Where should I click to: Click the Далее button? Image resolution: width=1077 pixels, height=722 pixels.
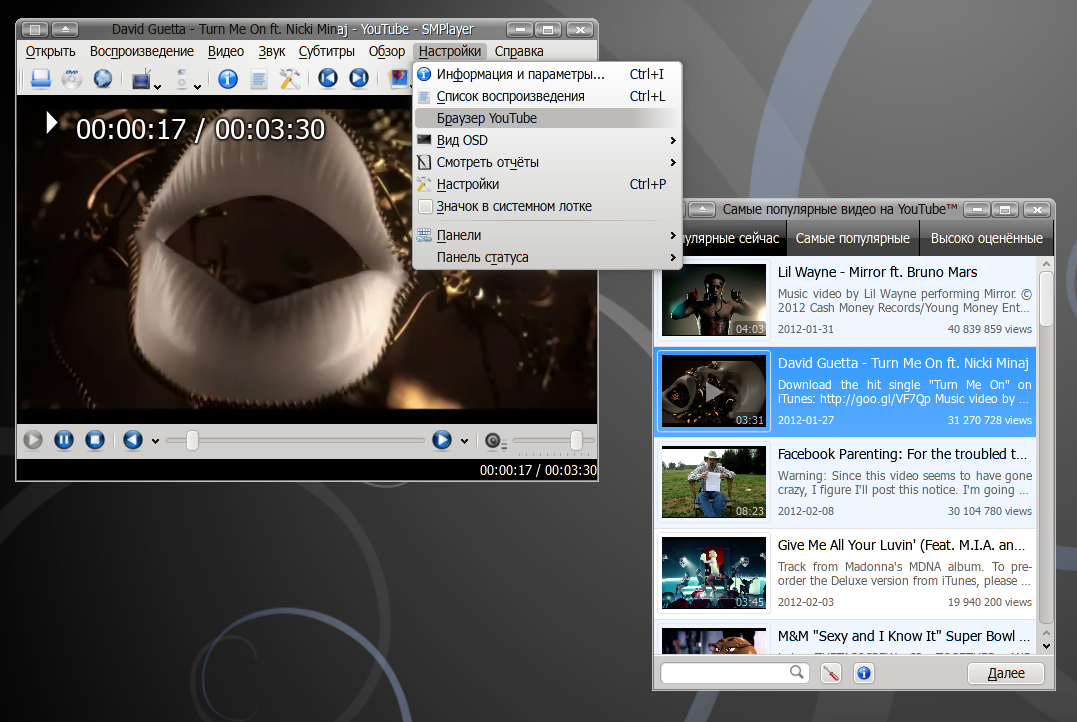[x=1006, y=673]
